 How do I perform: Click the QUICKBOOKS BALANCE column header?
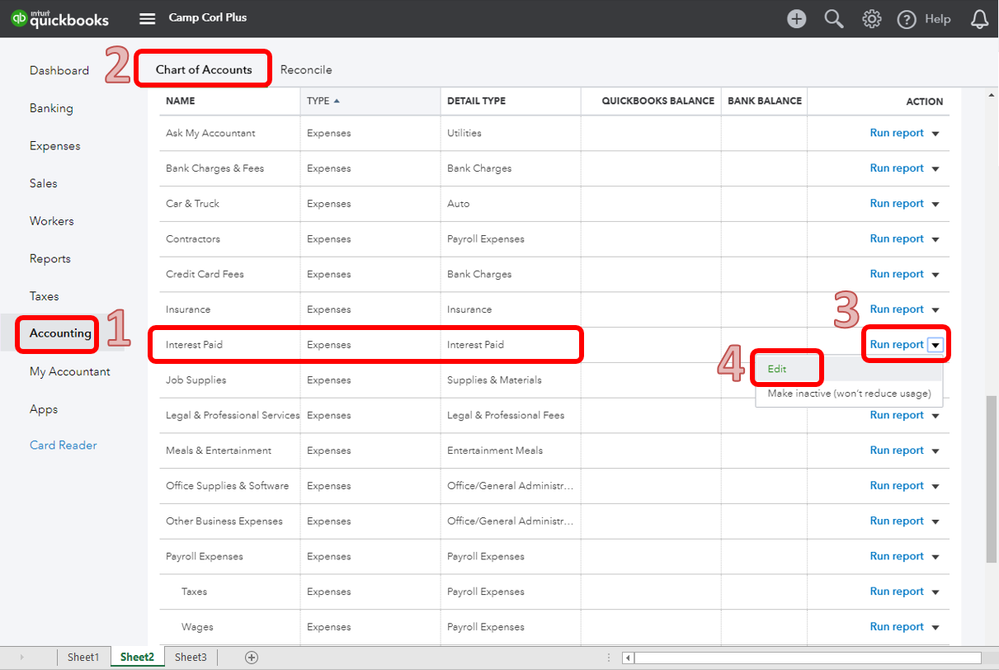point(658,101)
